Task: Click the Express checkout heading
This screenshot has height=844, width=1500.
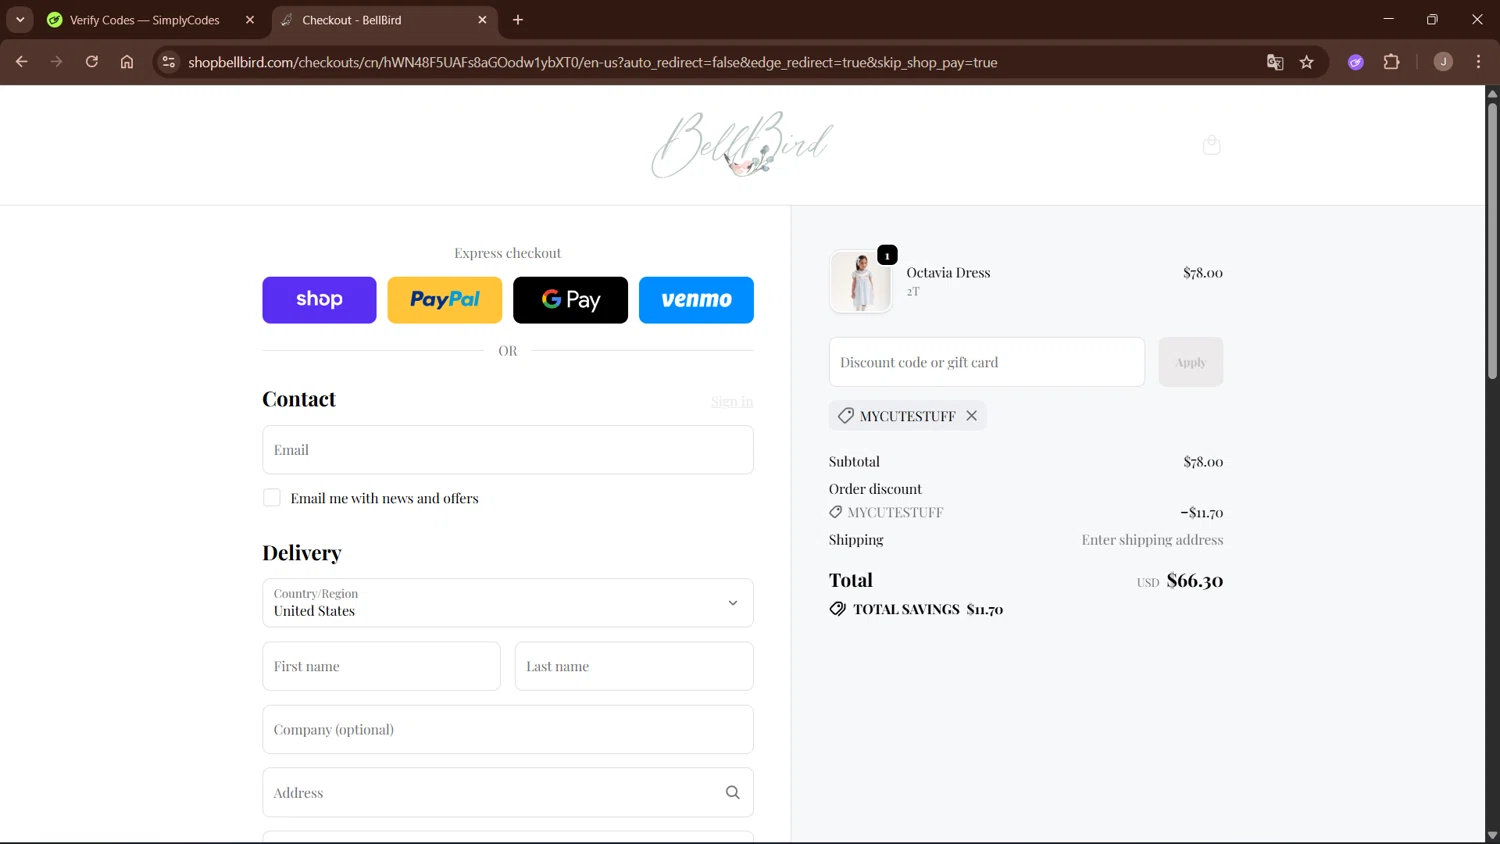Action: pos(508,253)
